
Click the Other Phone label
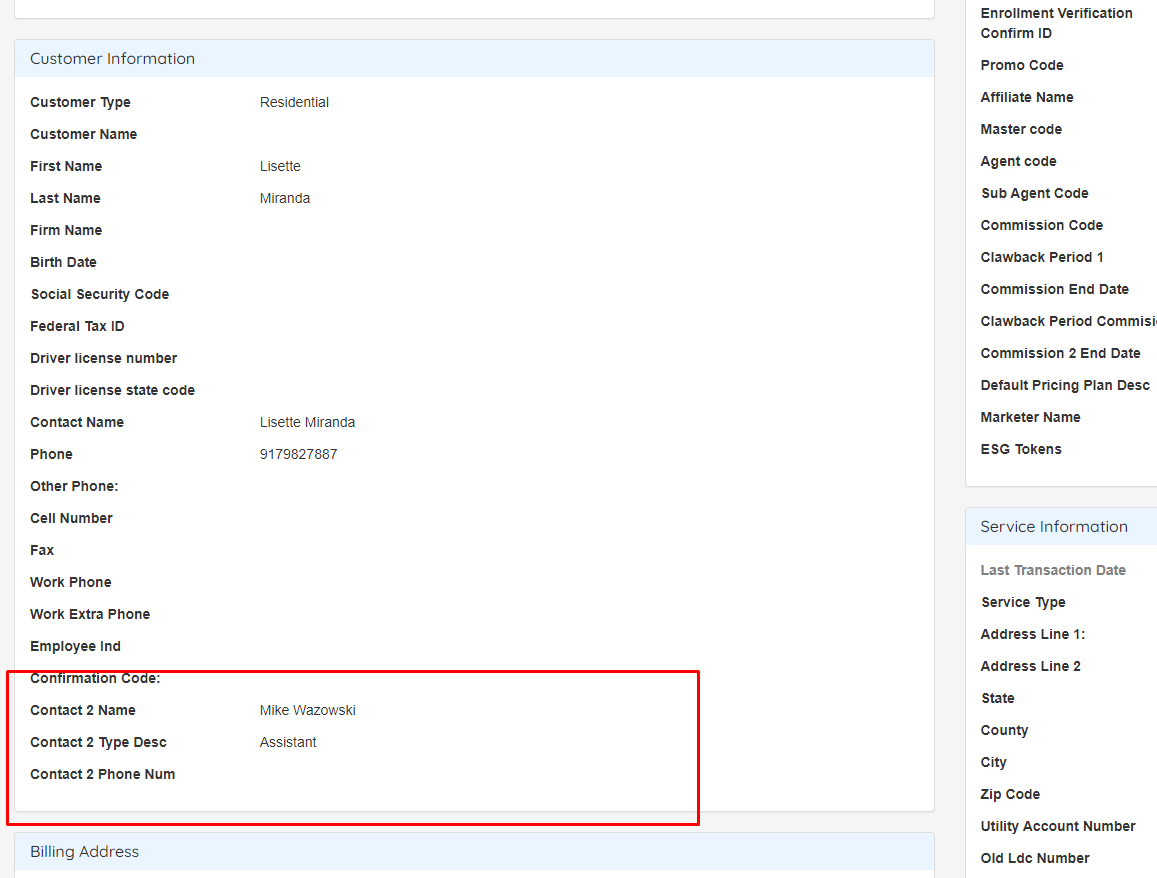coord(74,486)
